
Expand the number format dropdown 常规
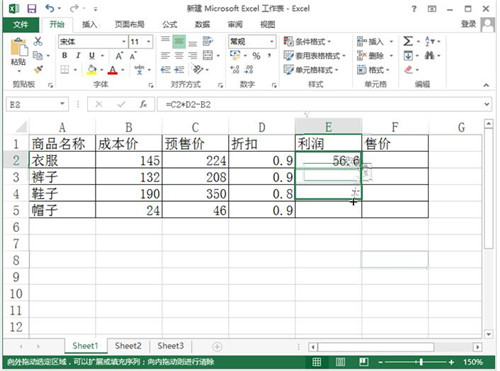point(272,42)
